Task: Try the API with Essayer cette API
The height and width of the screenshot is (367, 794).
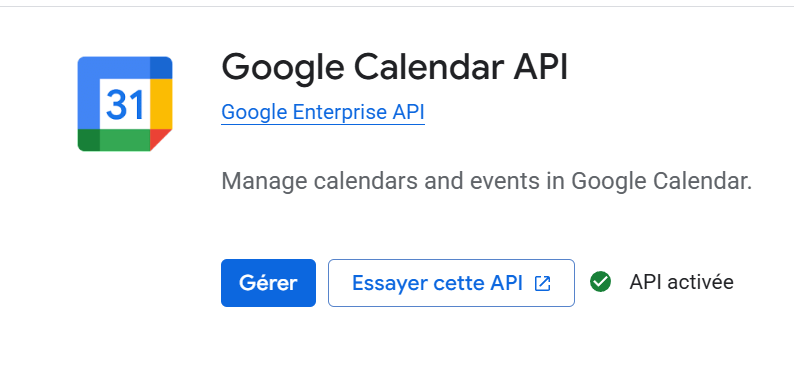Action: click(451, 283)
